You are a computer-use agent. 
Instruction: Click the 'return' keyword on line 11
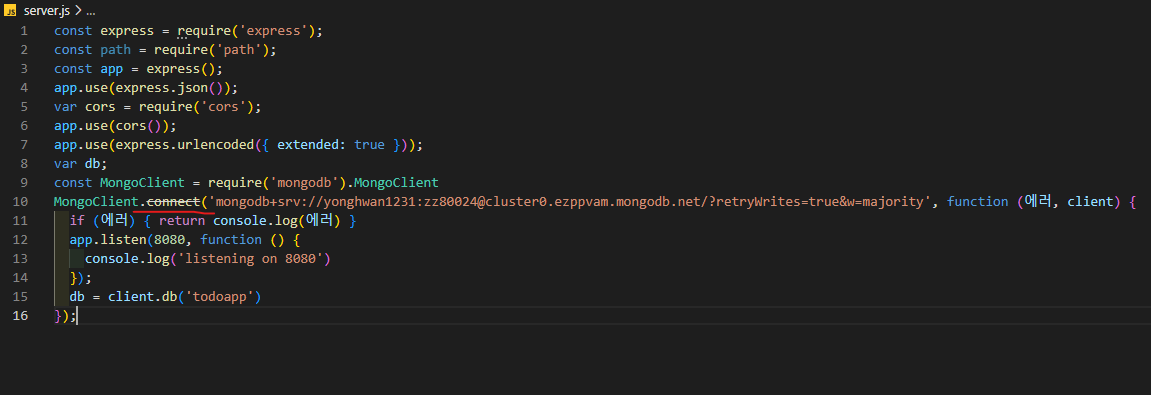click(x=181, y=220)
